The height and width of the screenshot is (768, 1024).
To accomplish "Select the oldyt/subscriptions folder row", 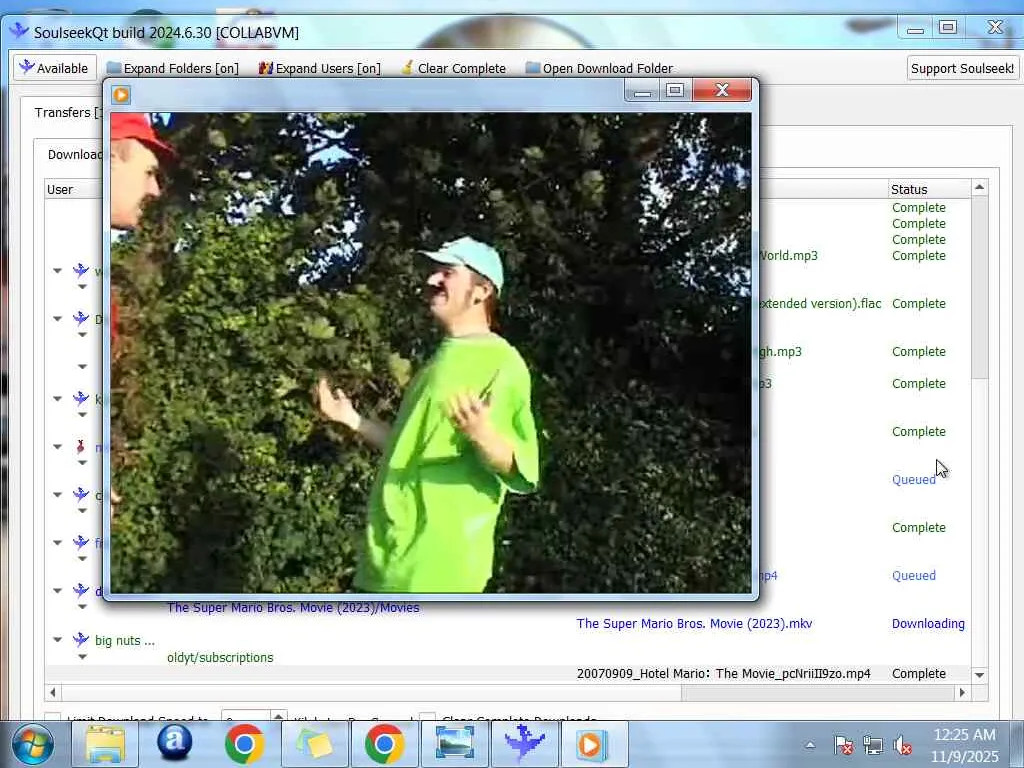I will [220, 658].
